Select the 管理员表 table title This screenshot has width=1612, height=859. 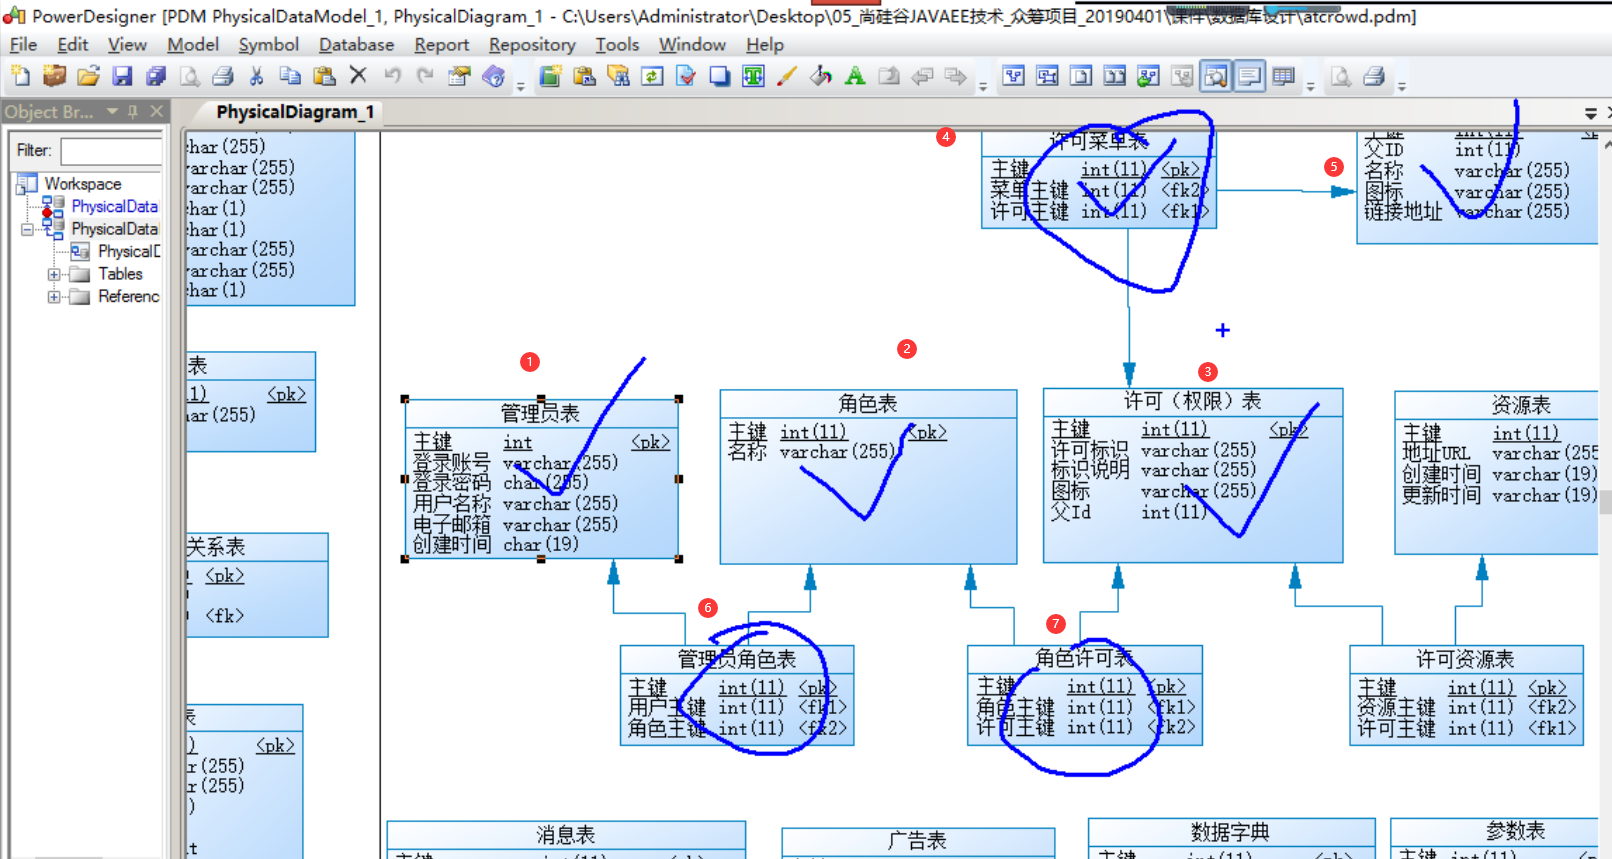coord(540,413)
